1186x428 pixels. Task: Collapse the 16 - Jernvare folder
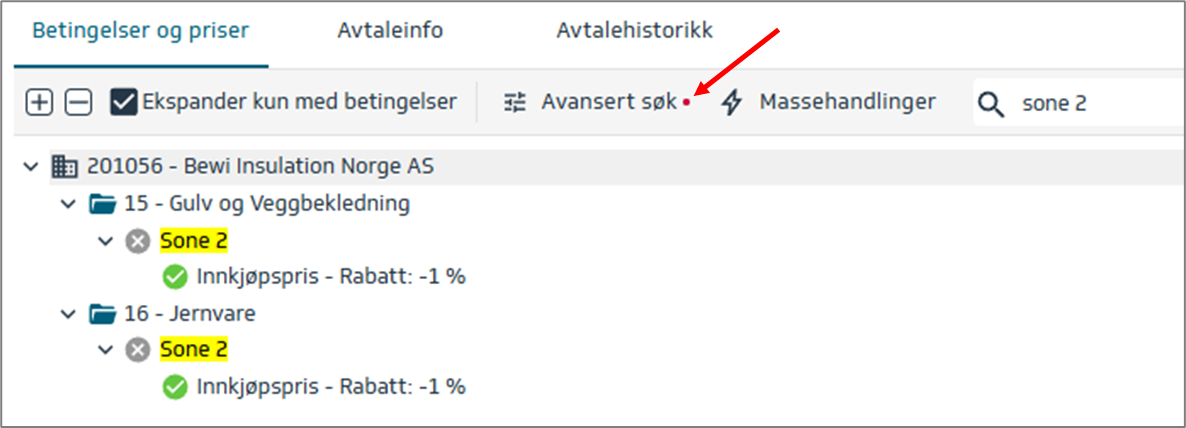click(68, 314)
